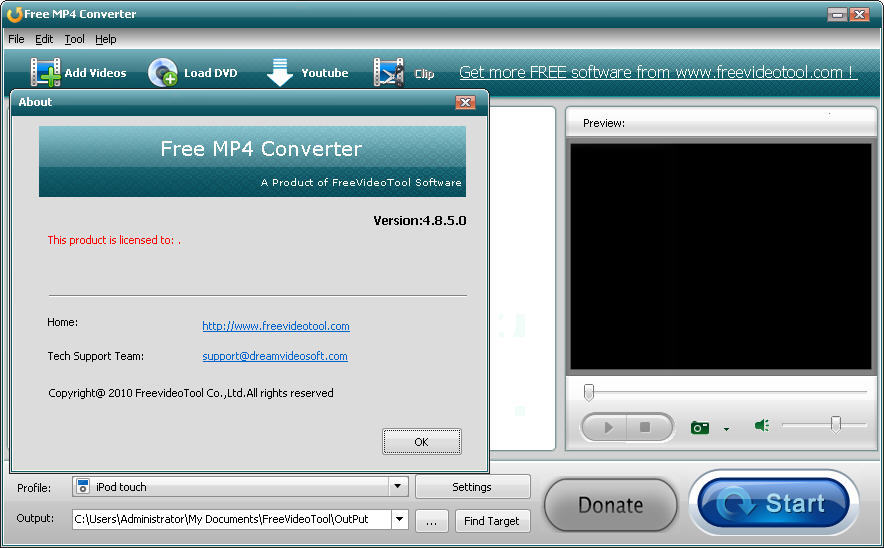
Task: Click the support@dreamvideosoft.com email link
Action: pos(275,356)
